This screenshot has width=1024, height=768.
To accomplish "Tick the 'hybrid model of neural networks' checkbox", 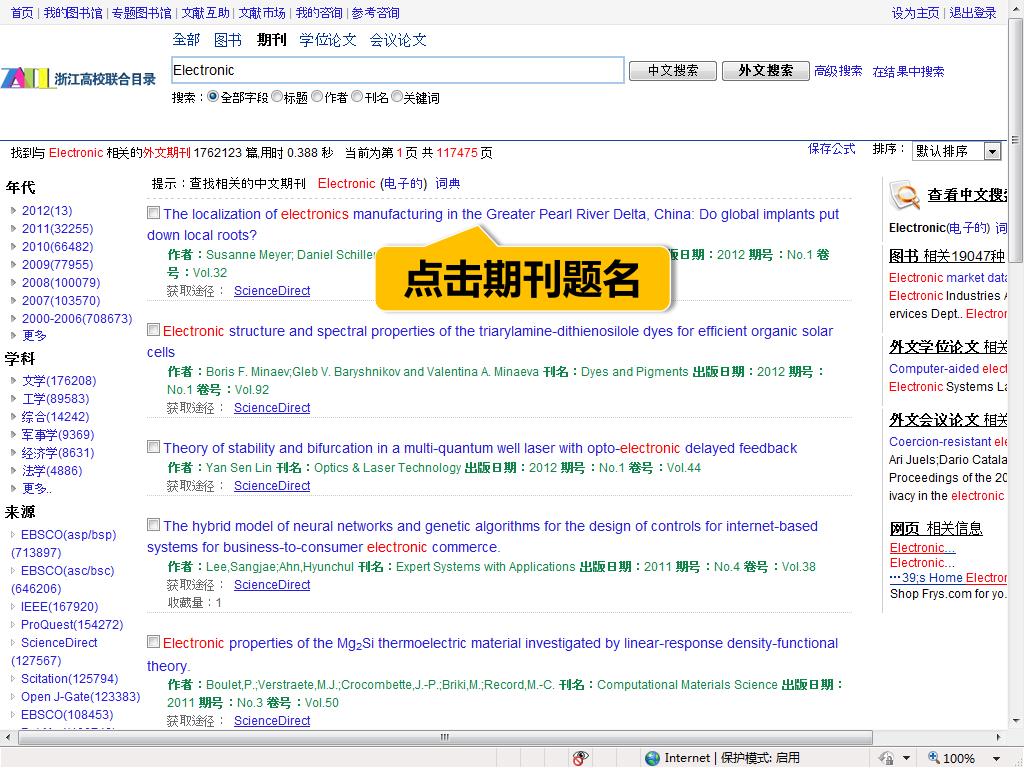I will (x=153, y=525).
